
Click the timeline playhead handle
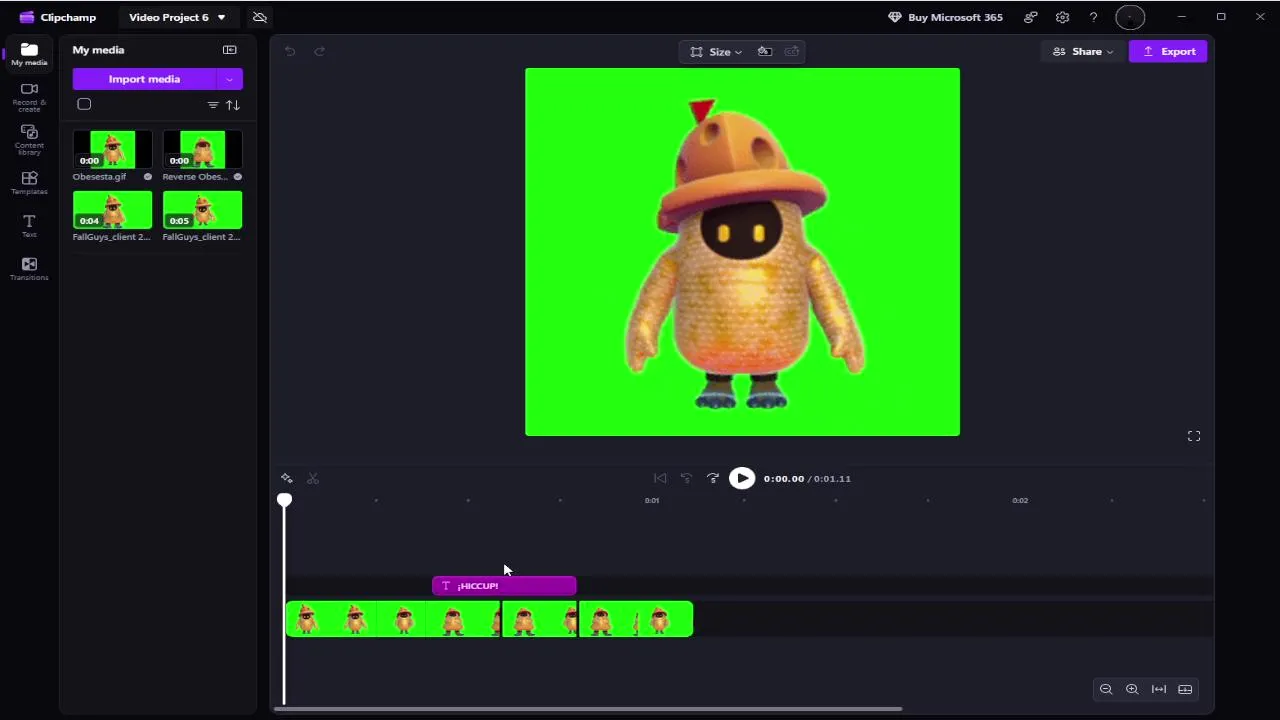point(284,500)
